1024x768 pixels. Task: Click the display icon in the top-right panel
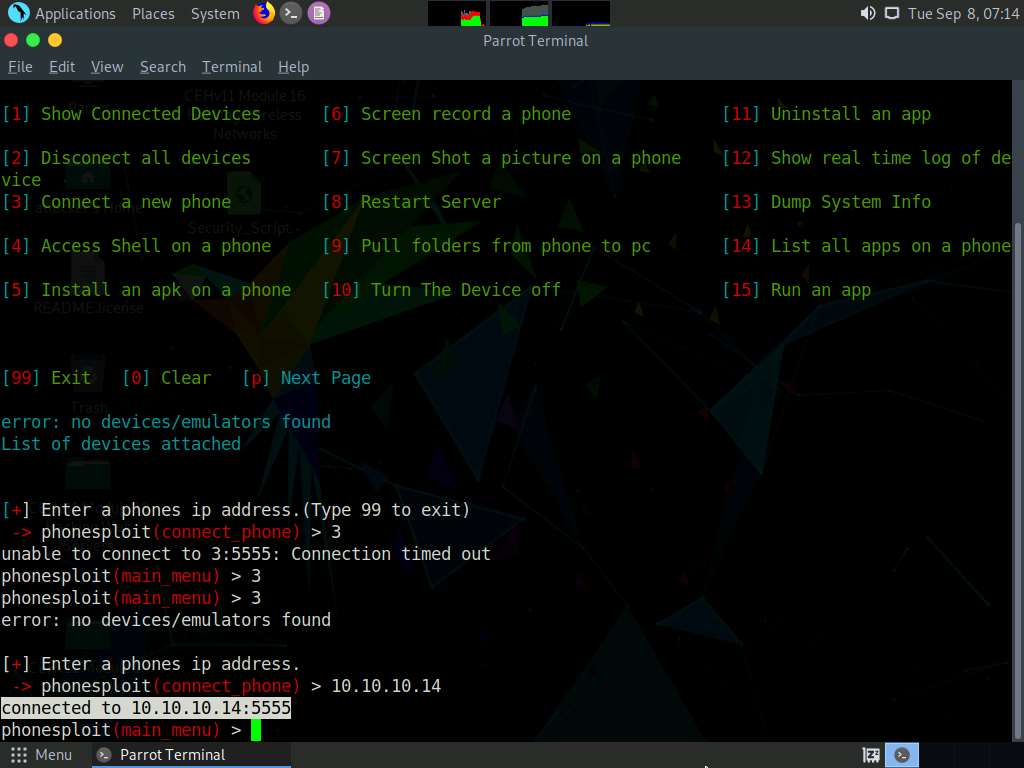[892, 13]
